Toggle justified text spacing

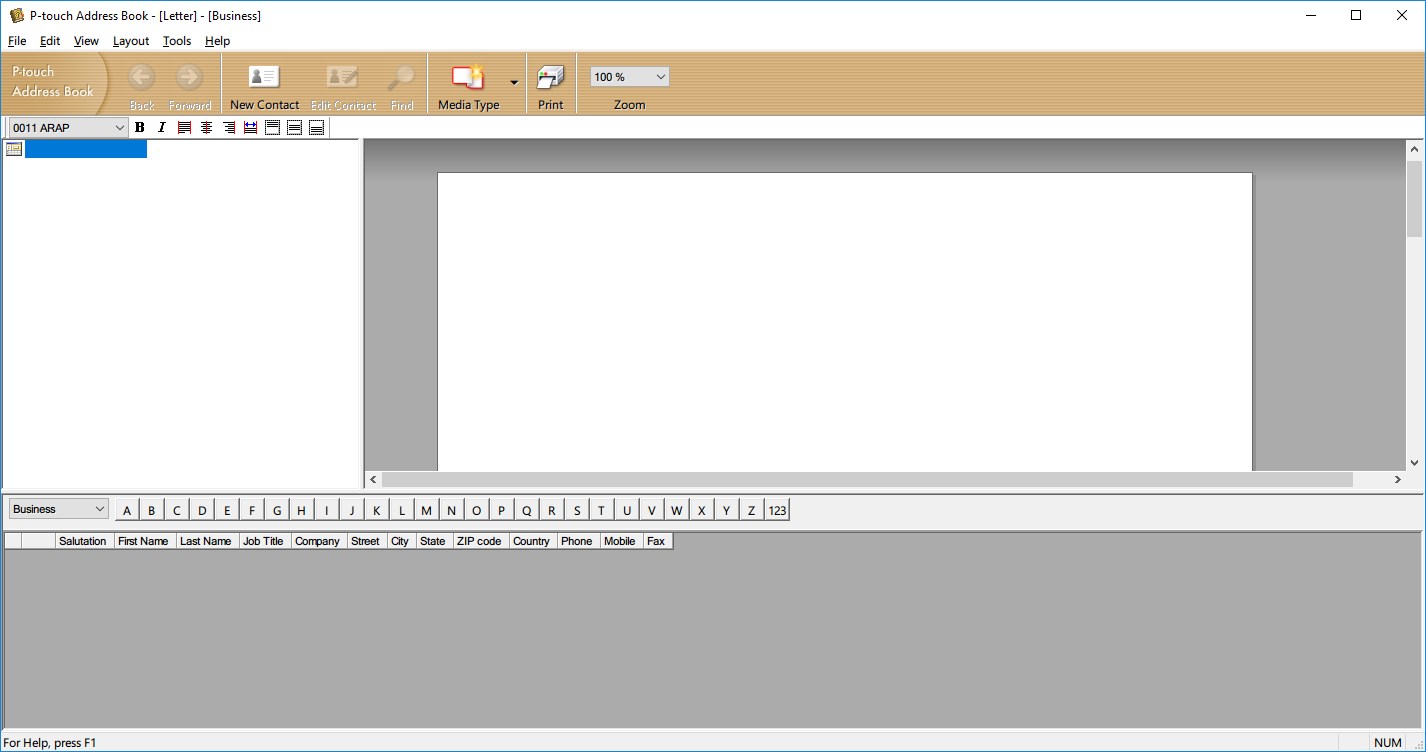point(250,127)
